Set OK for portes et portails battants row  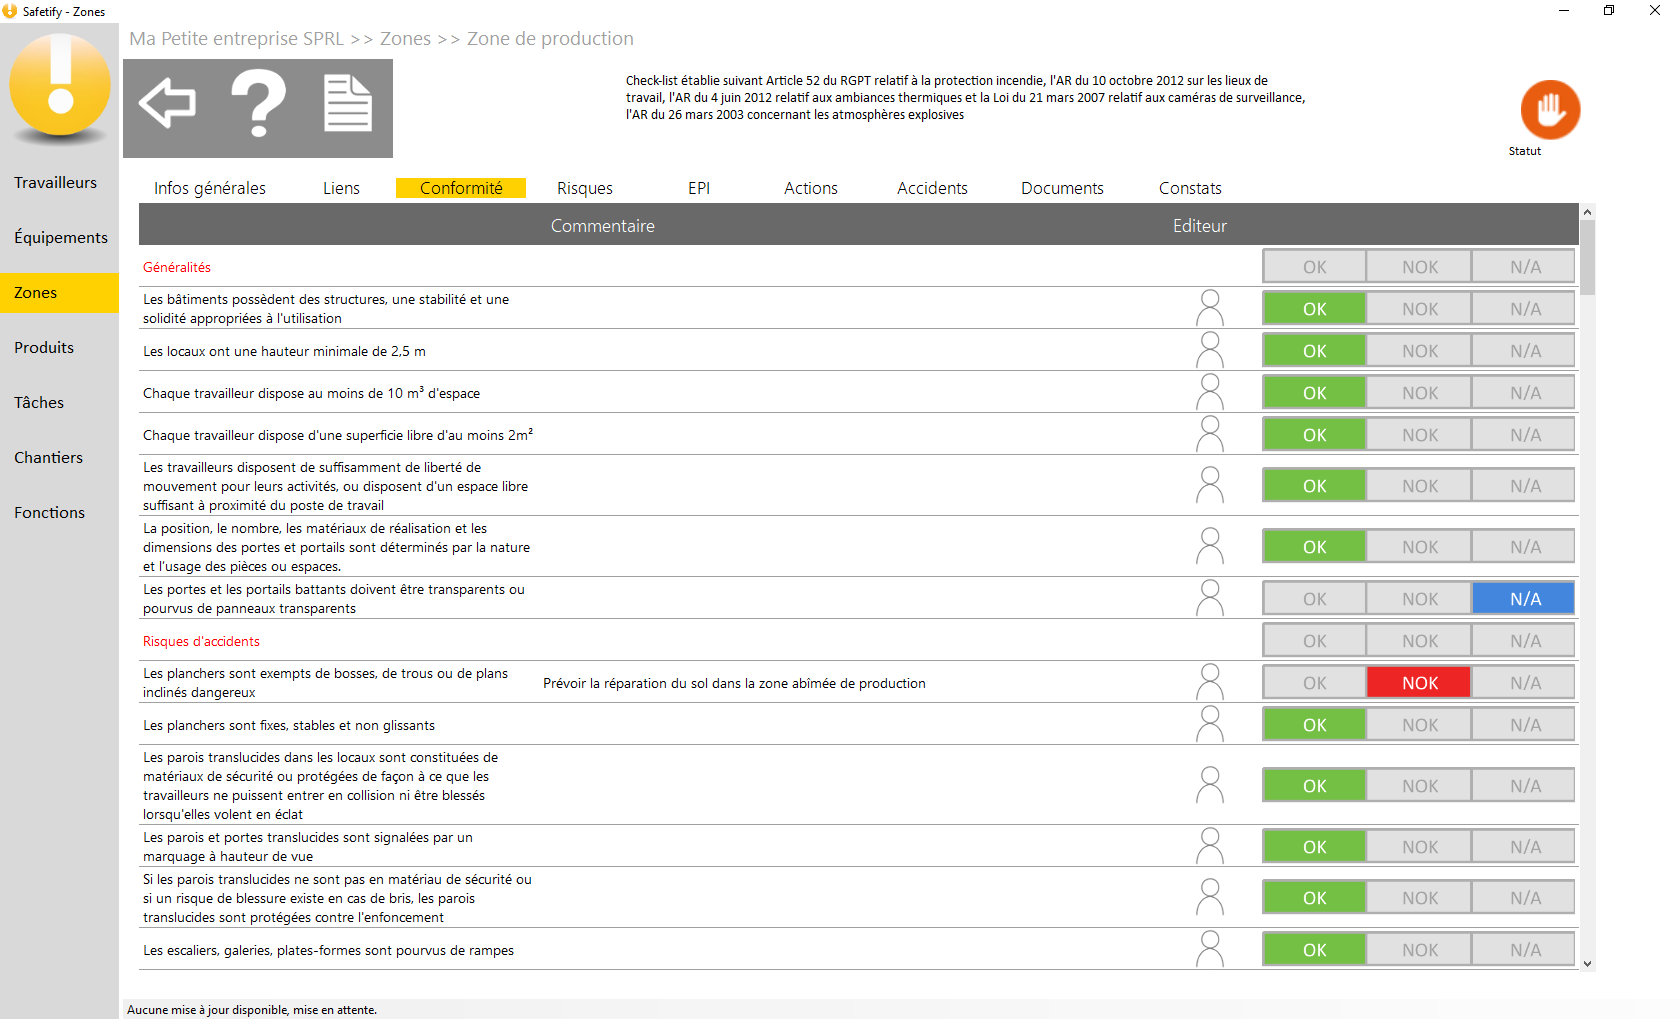pyautogui.click(x=1314, y=599)
